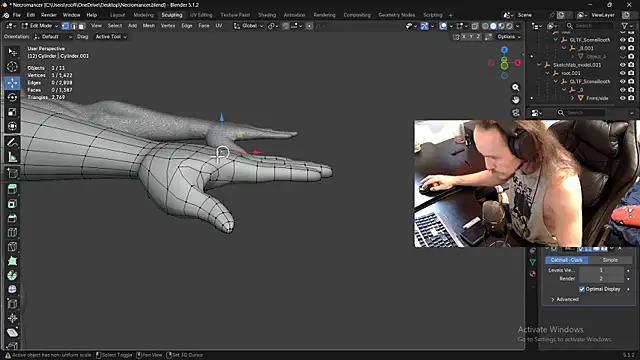Open the Mesh menu in viewport header
Viewport: 640px width, 360px height.
coord(149,26)
